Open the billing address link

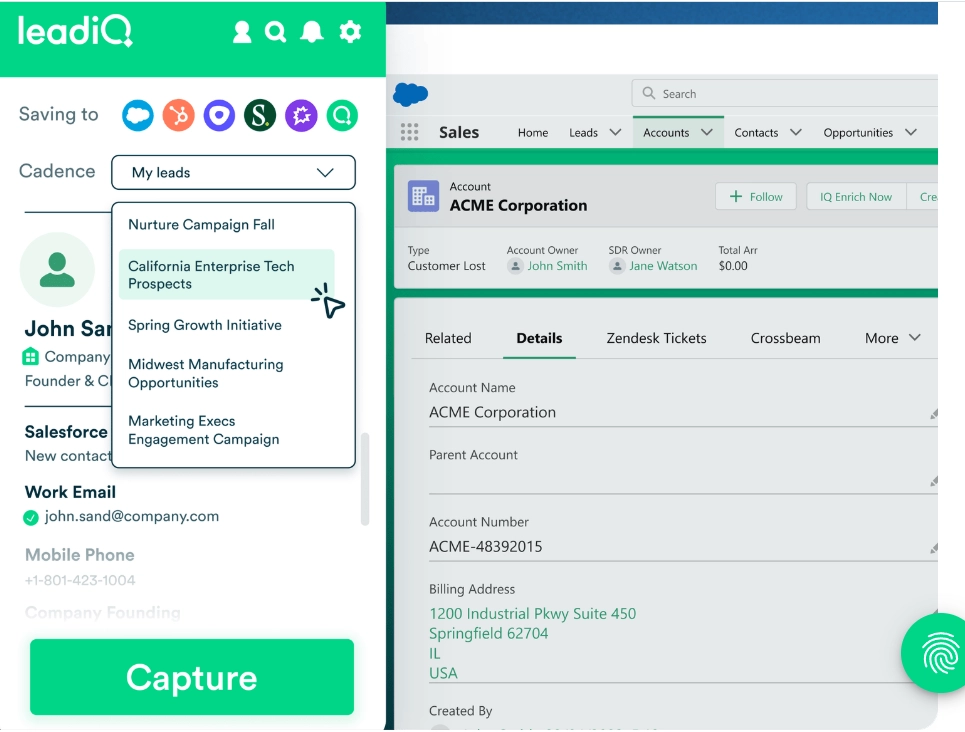coord(532,643)
